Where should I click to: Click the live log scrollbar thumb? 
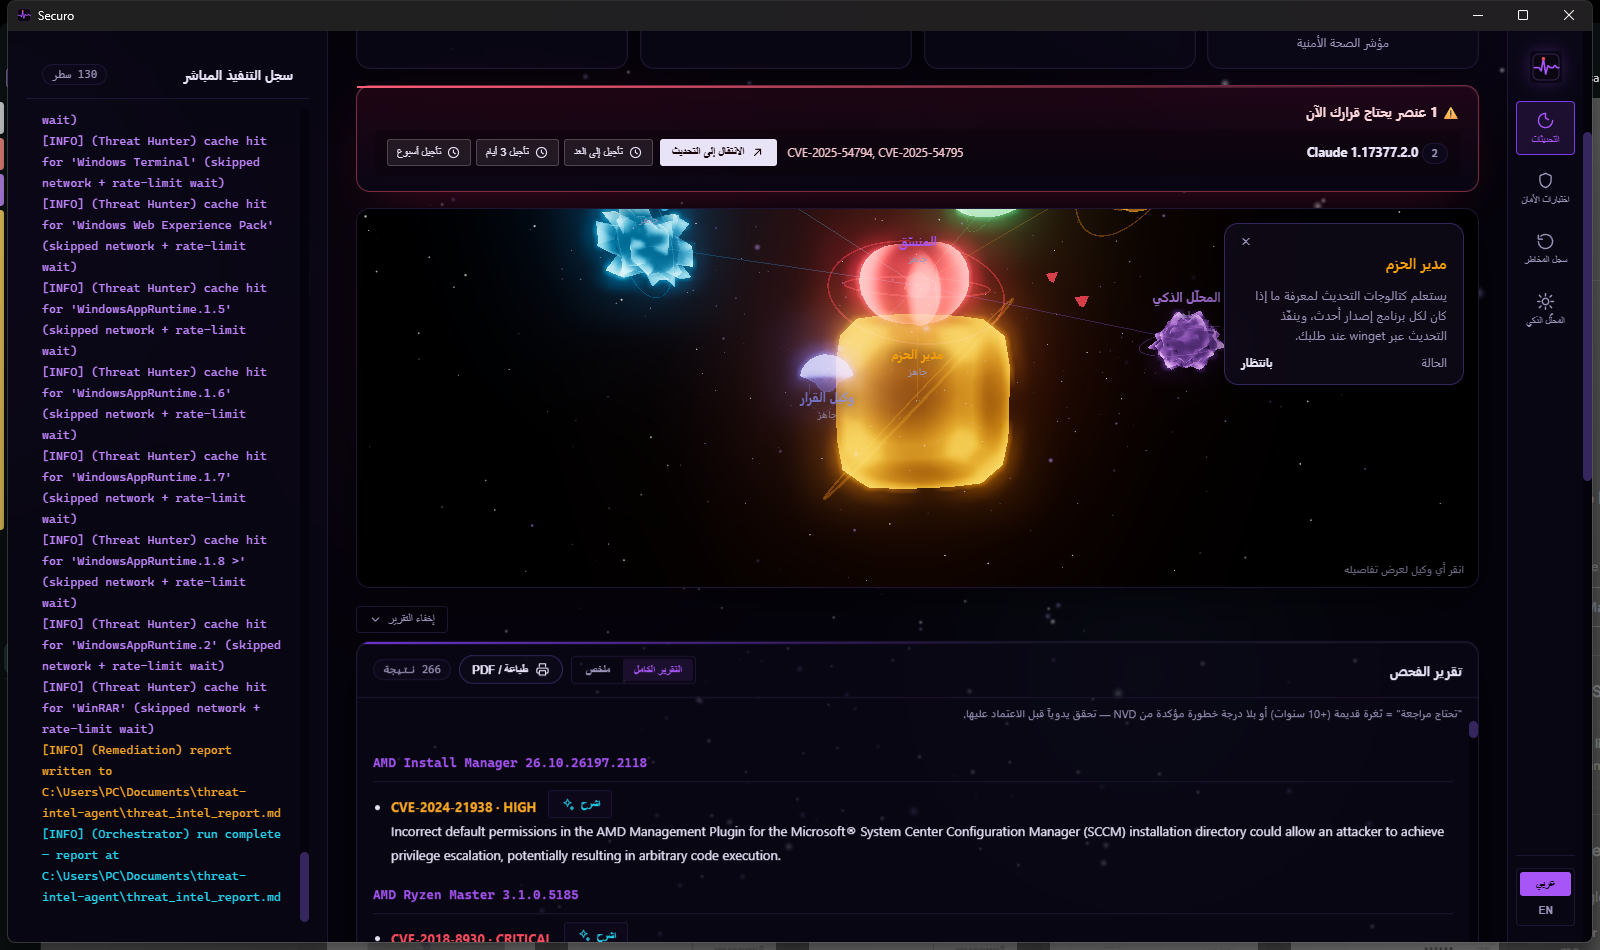[x=304, y=886]
